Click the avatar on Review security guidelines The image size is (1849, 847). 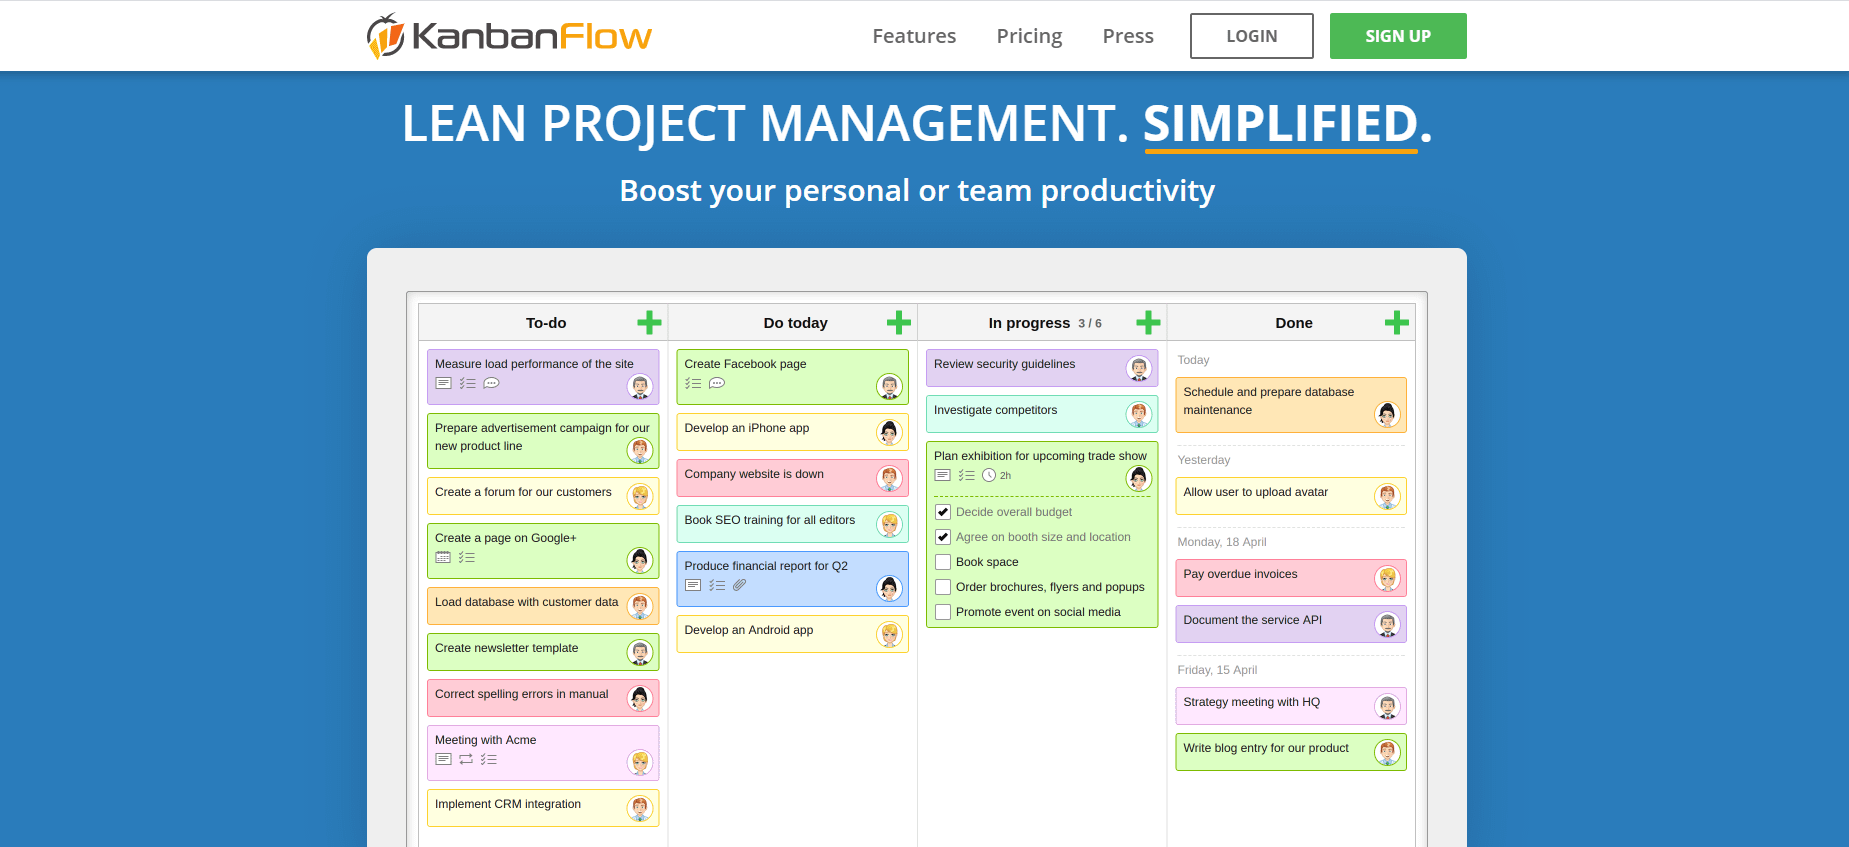(1138, 368)
